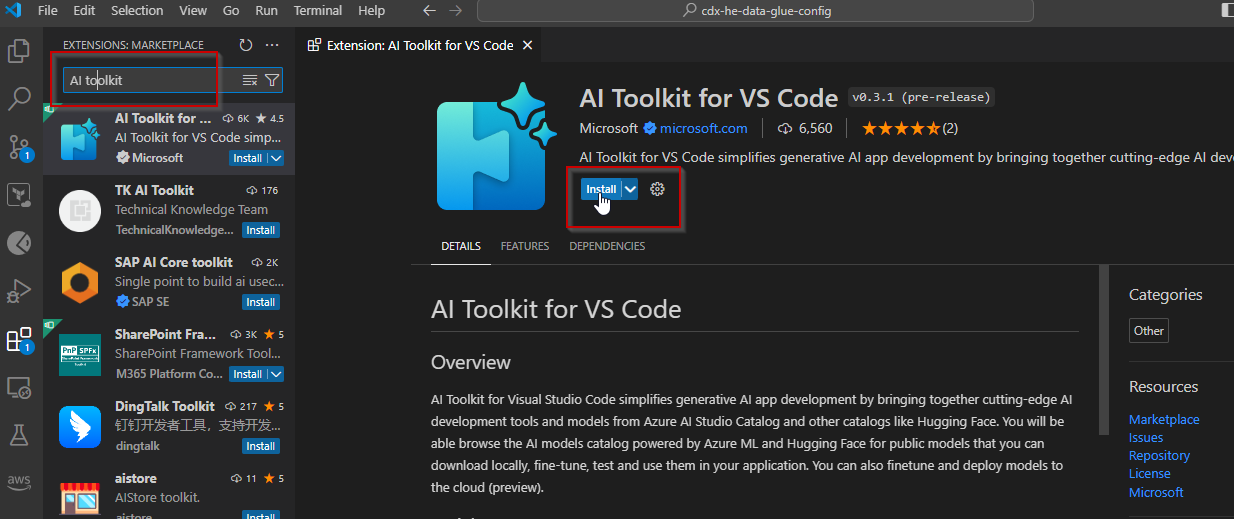Open Remote Explorer icon in activity bar
The image size is (1234, 519).
19,387
